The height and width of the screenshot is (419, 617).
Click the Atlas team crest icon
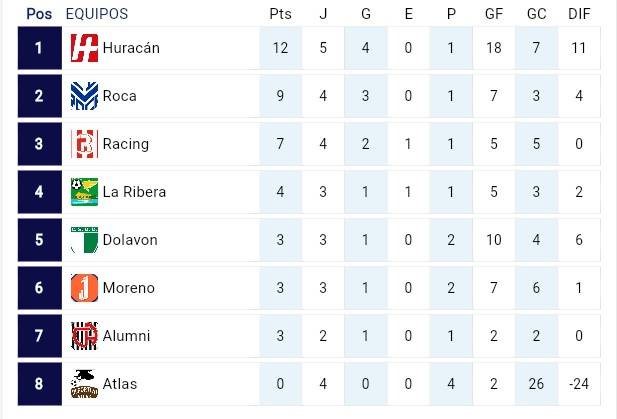84,384
